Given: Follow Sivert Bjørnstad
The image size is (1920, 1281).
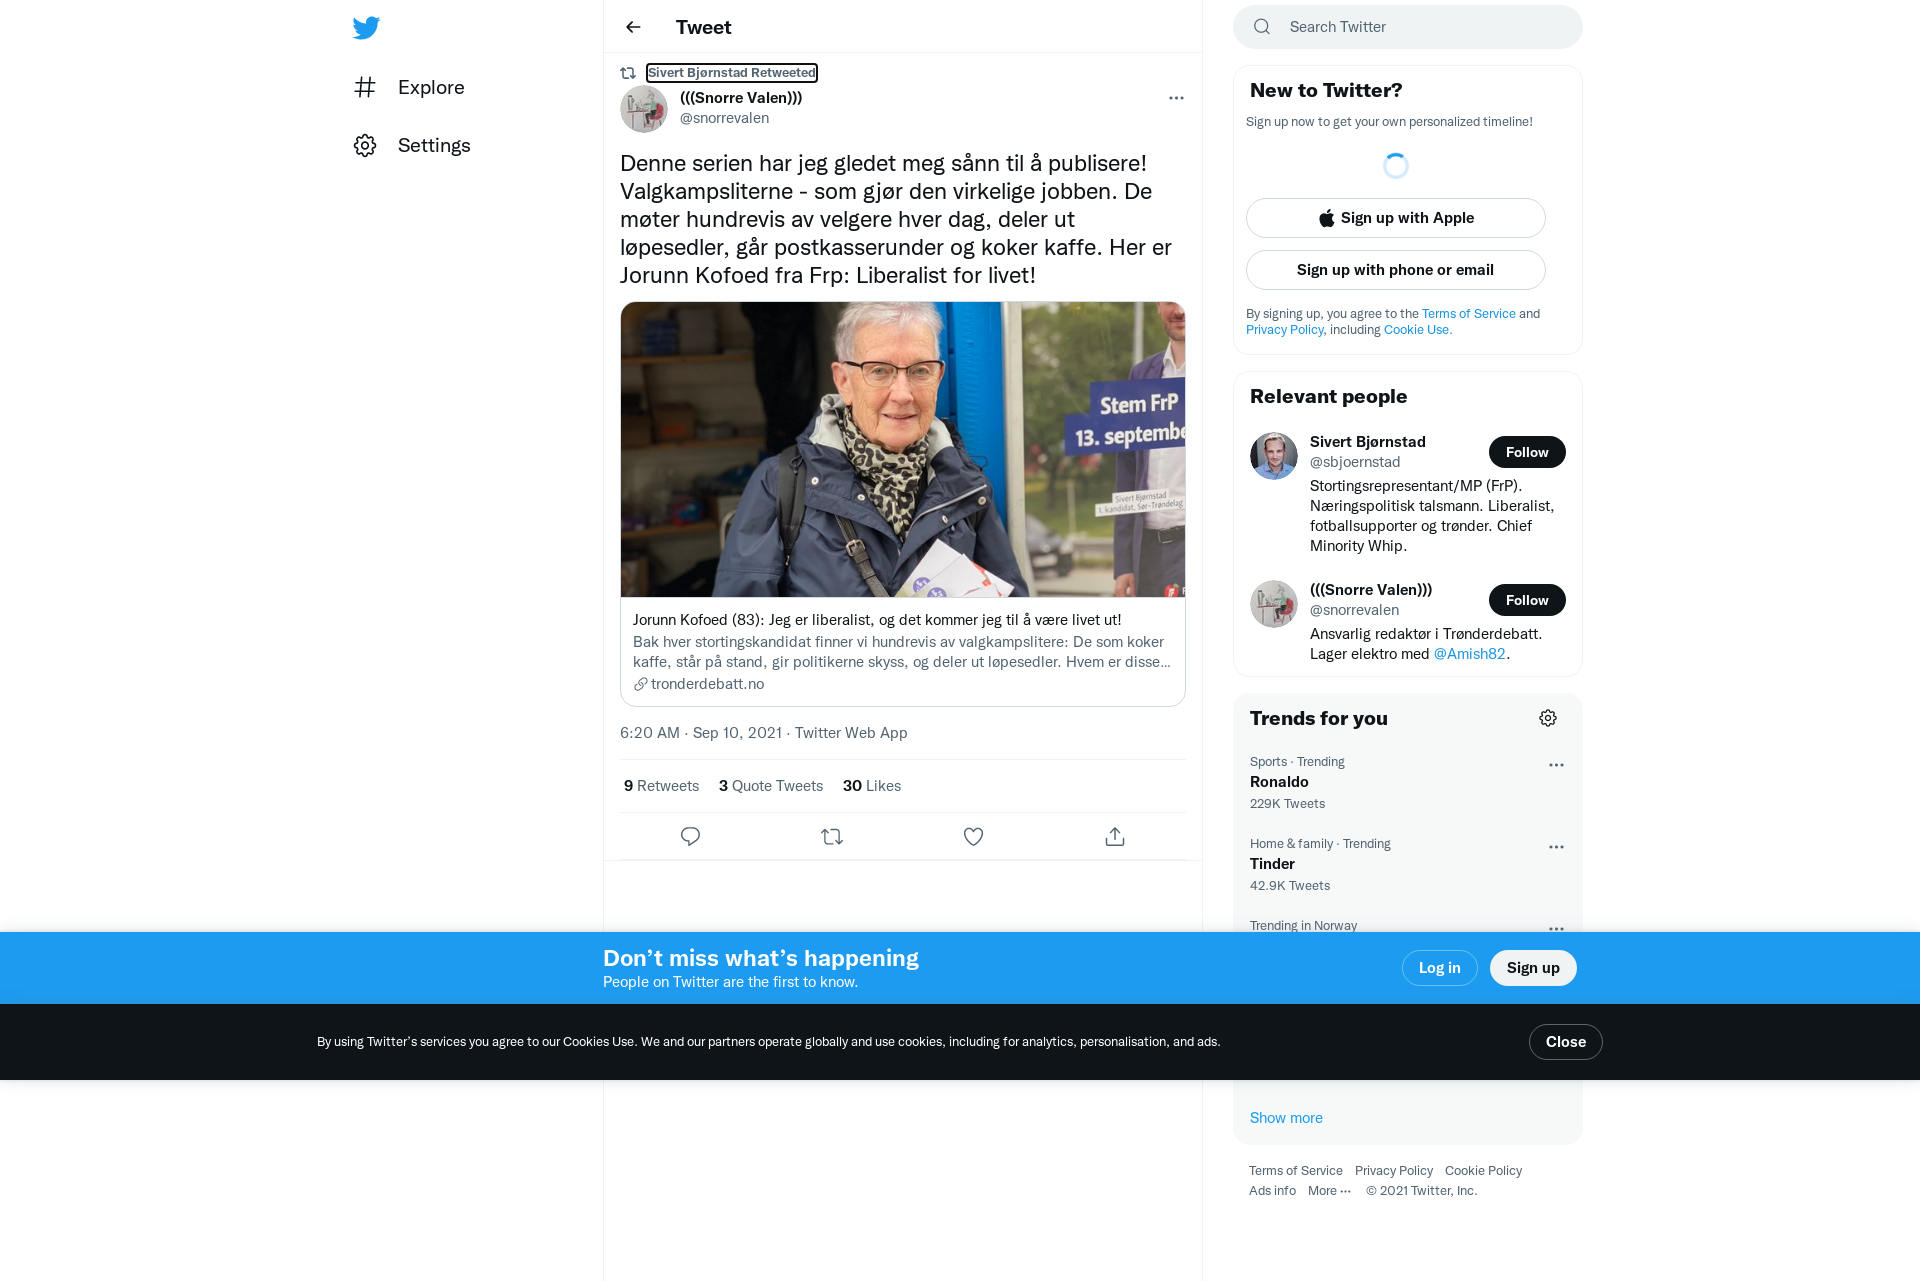Looking at the screenshot, I should pos(1527,452).
